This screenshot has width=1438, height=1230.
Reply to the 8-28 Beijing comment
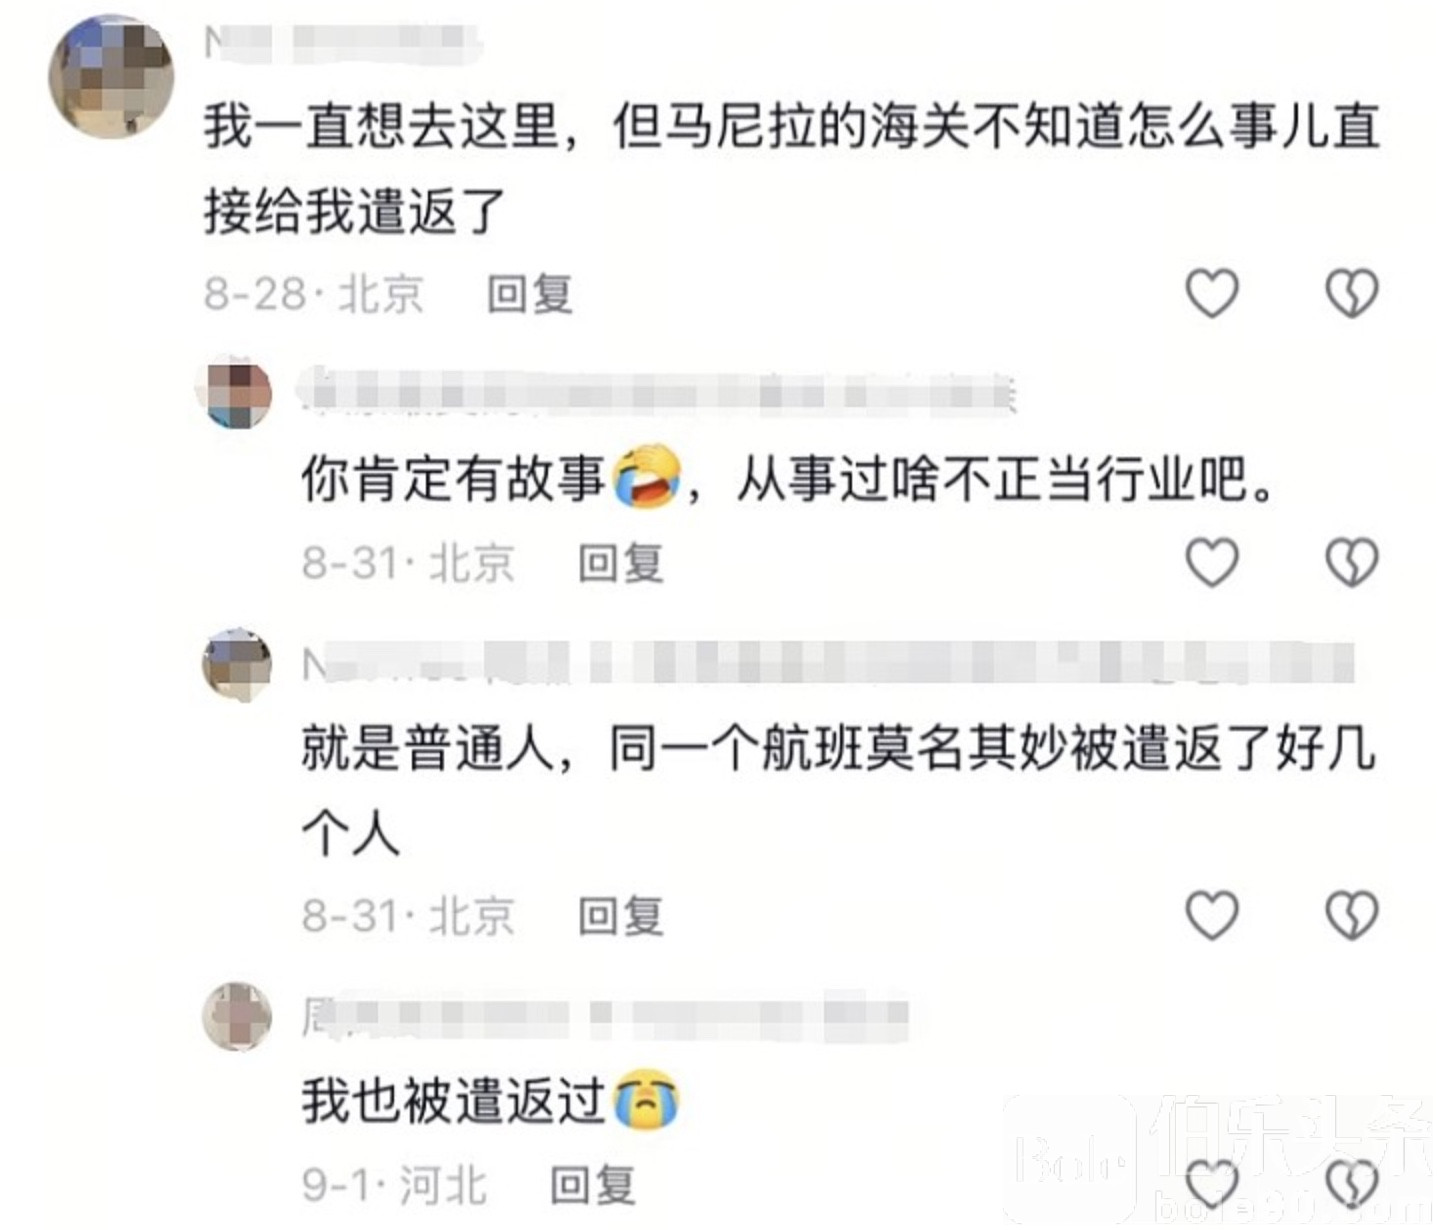click(x=530, y=294)
